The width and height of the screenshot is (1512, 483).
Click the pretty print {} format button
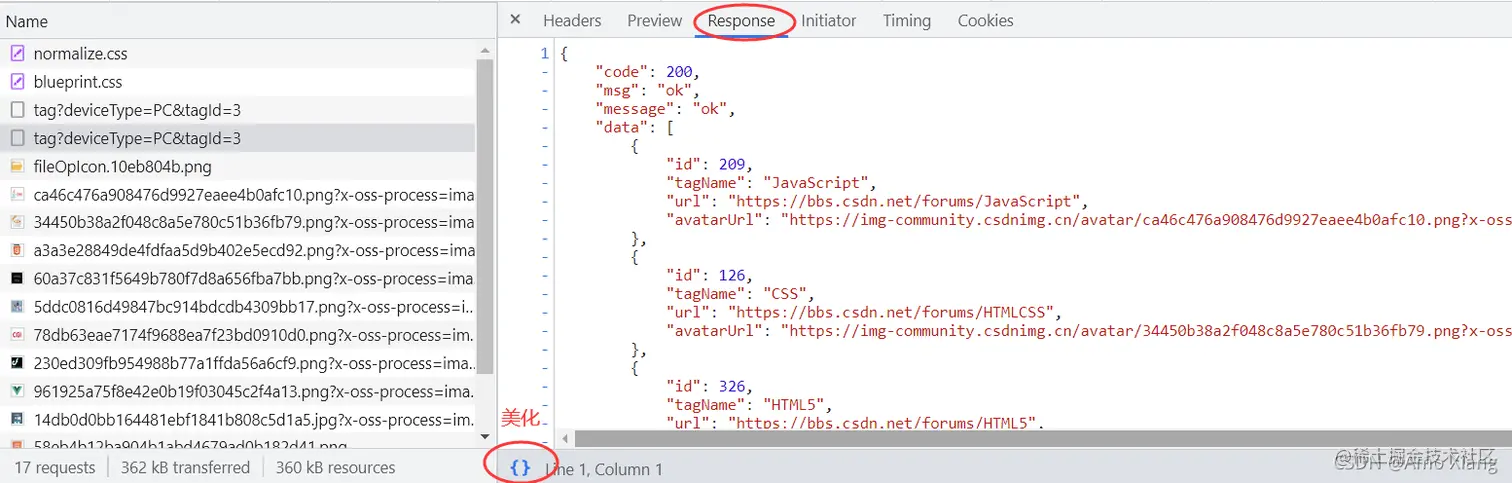pos(520,467)
